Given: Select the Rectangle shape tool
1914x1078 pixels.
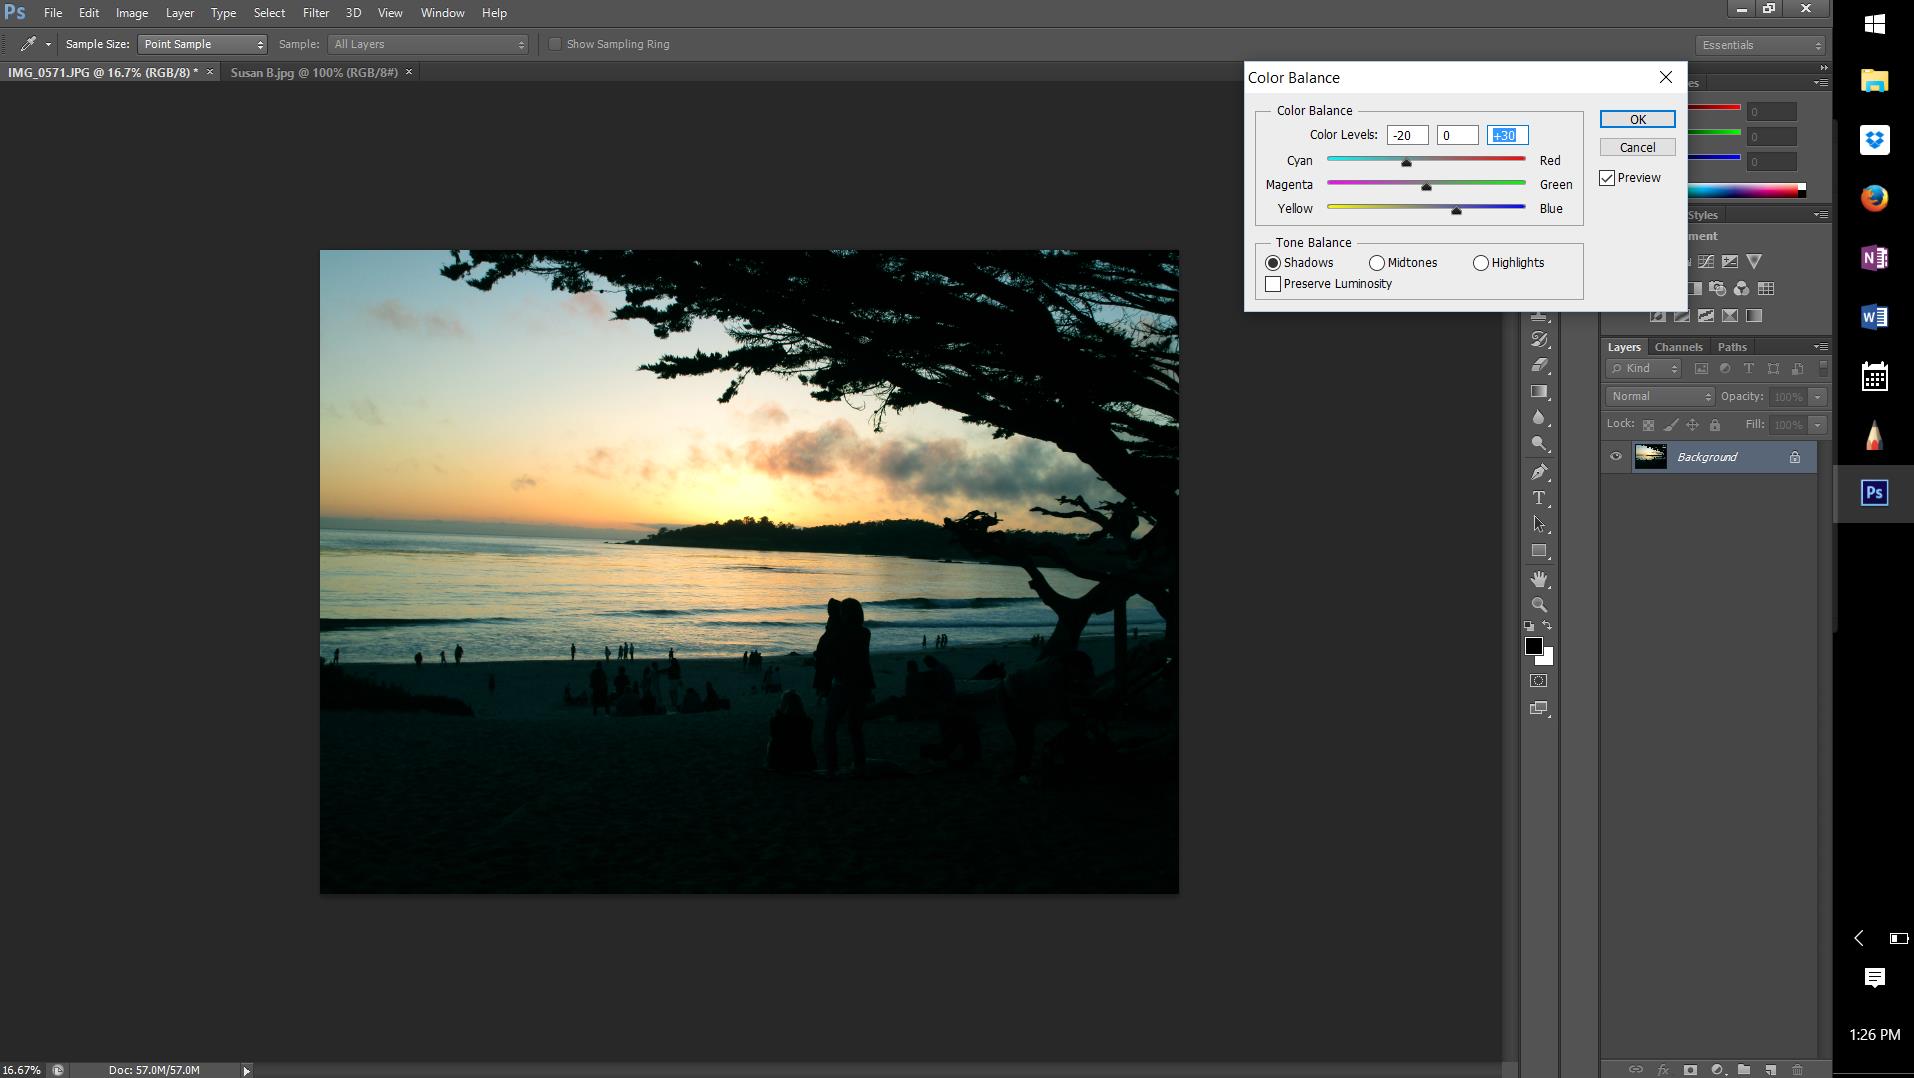Looking at the screenshot, I should coord(1539,551).
